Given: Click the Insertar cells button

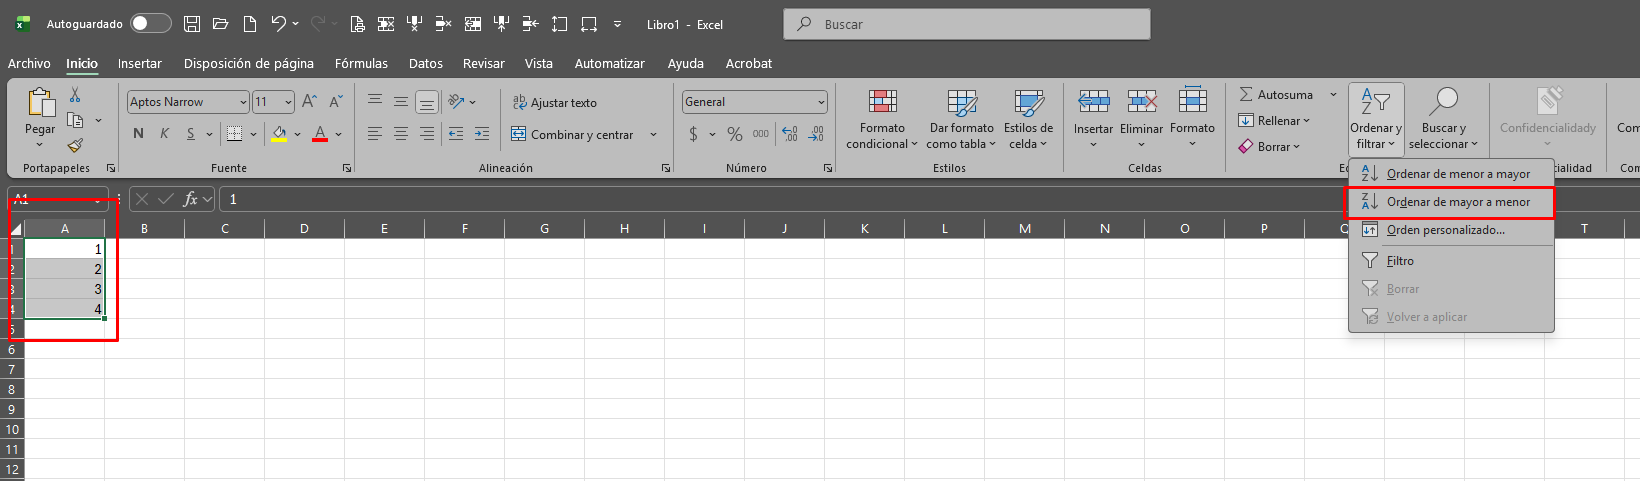Looking at the screenshot, I should 1093,119.
